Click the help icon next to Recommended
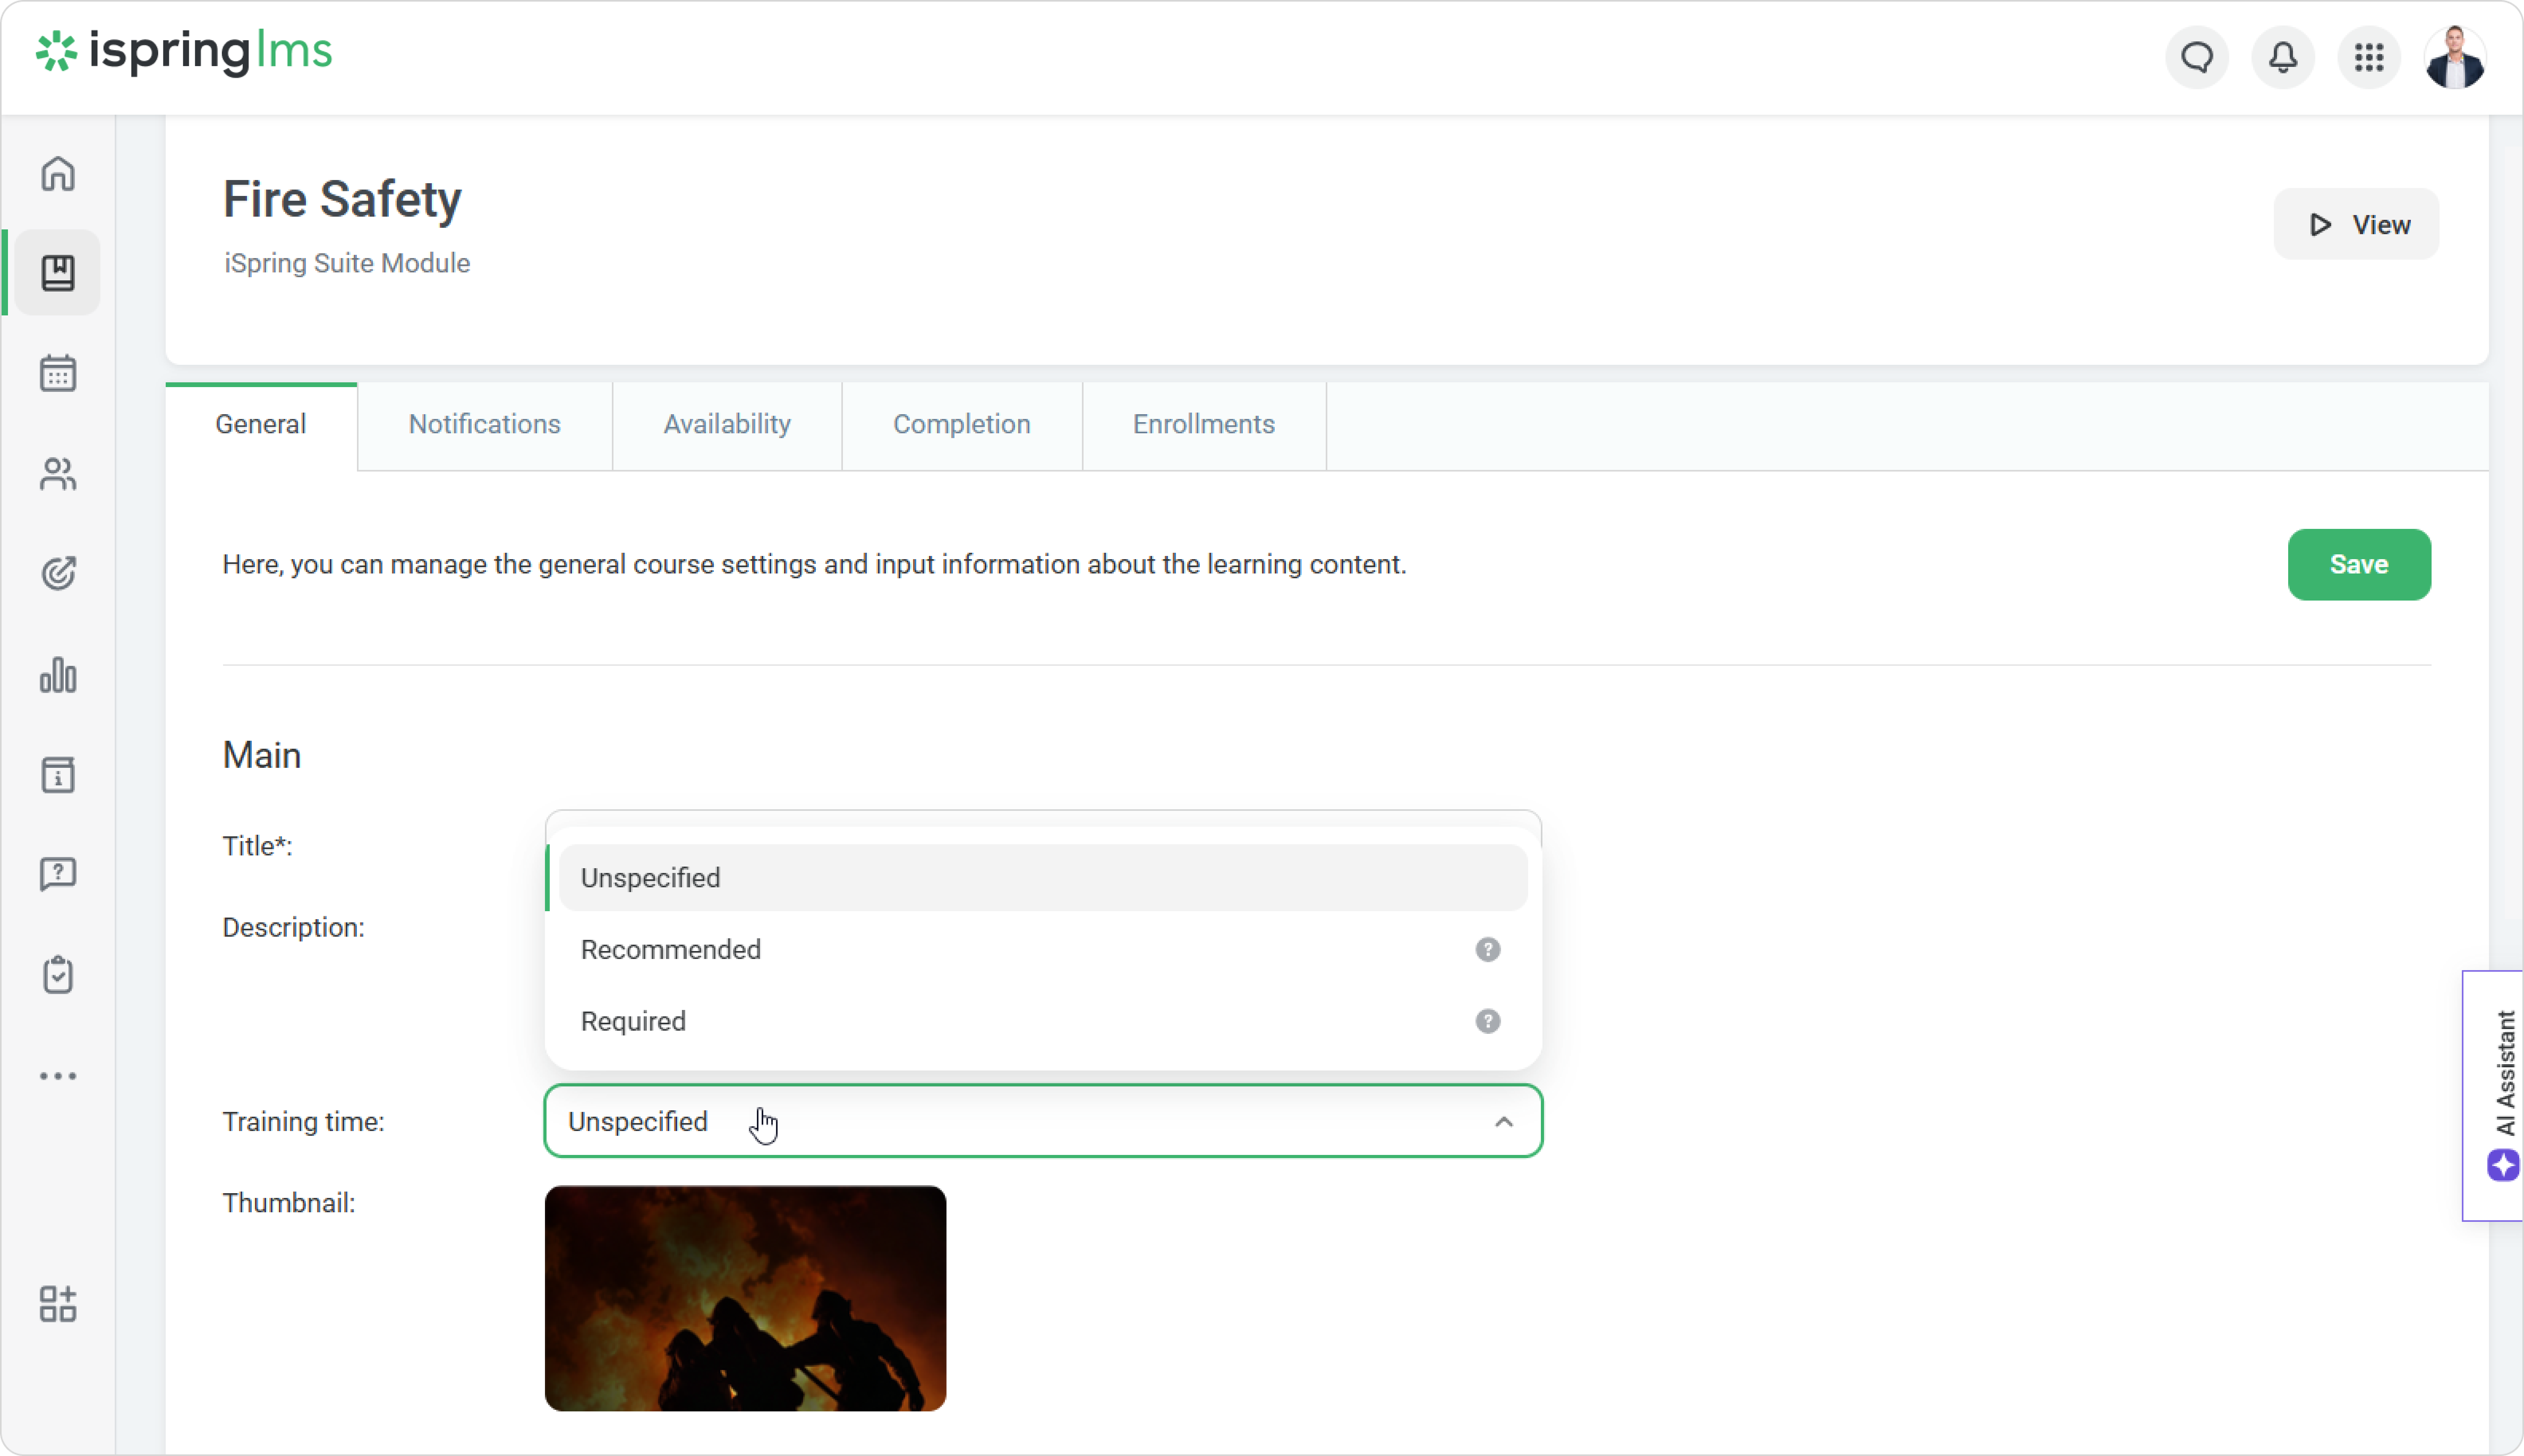2524x1456 pixels. pos(1487,950)
